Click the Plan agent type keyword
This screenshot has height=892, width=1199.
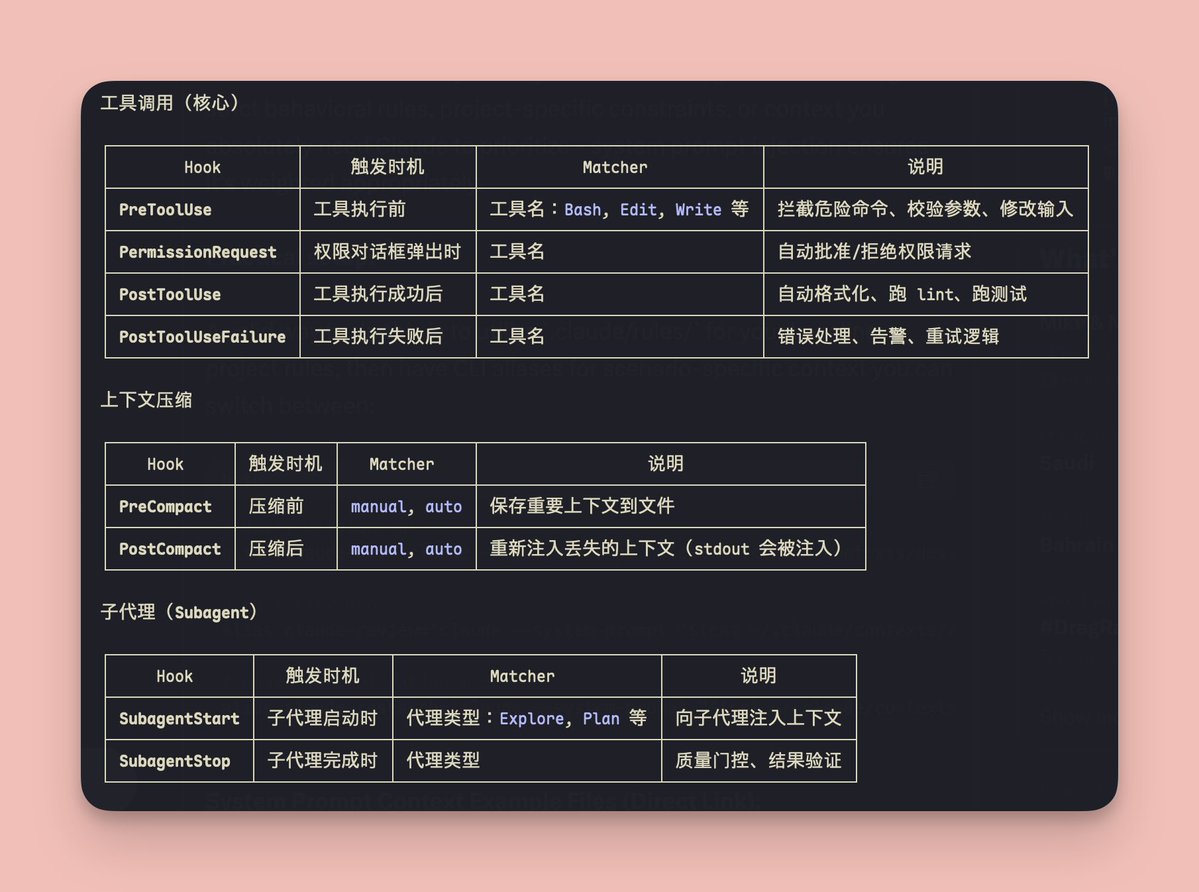click(601, 718)
